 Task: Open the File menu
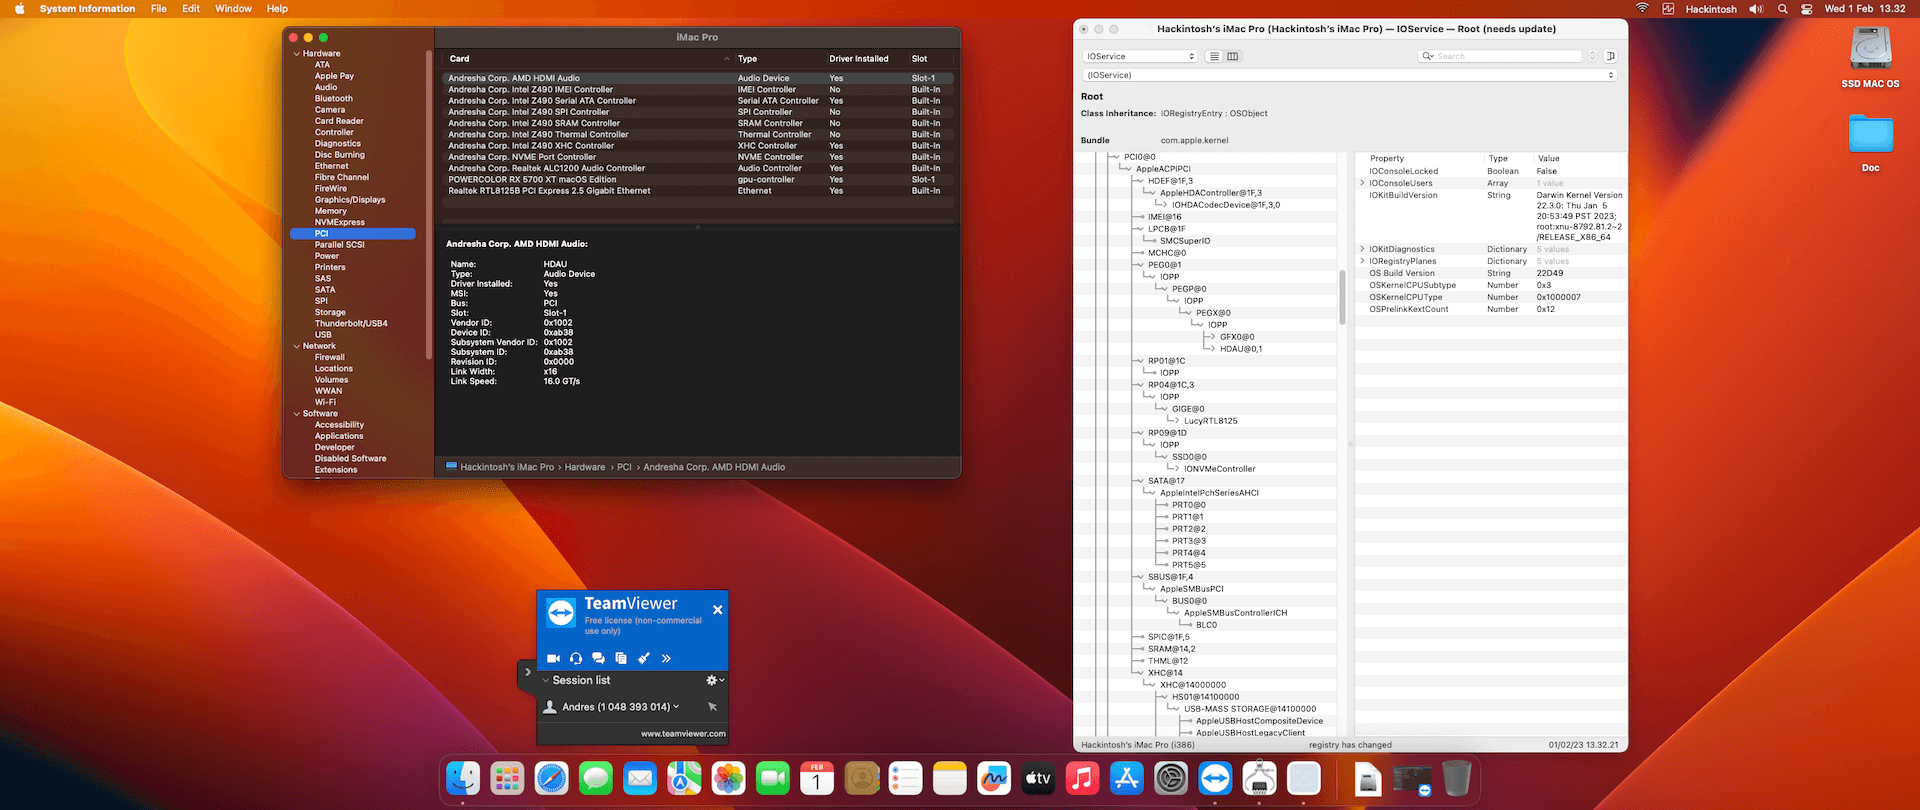point(159,9)
